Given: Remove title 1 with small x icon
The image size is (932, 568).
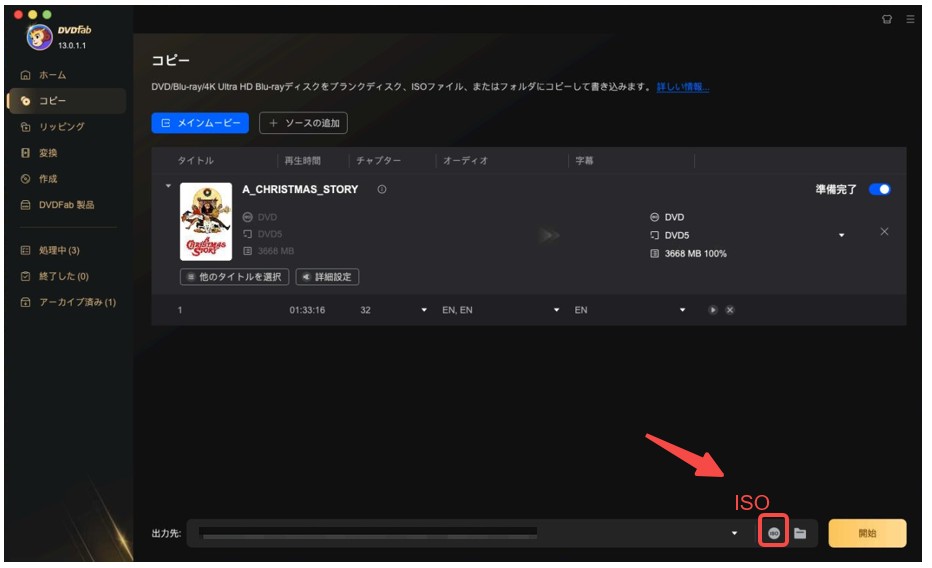Looking at the screenshot, I should [x=730, y=310].
